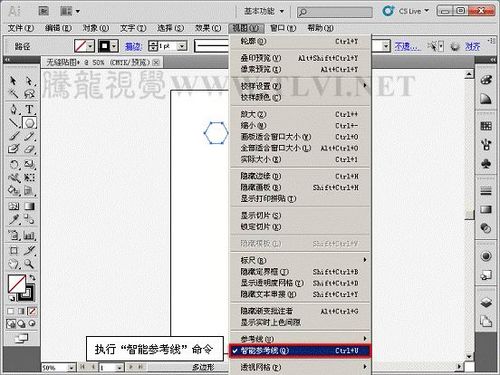Click the fill color swatch in toolbox
The height and width of the screenshot is (375, 500).
click(x=17, y=284)
